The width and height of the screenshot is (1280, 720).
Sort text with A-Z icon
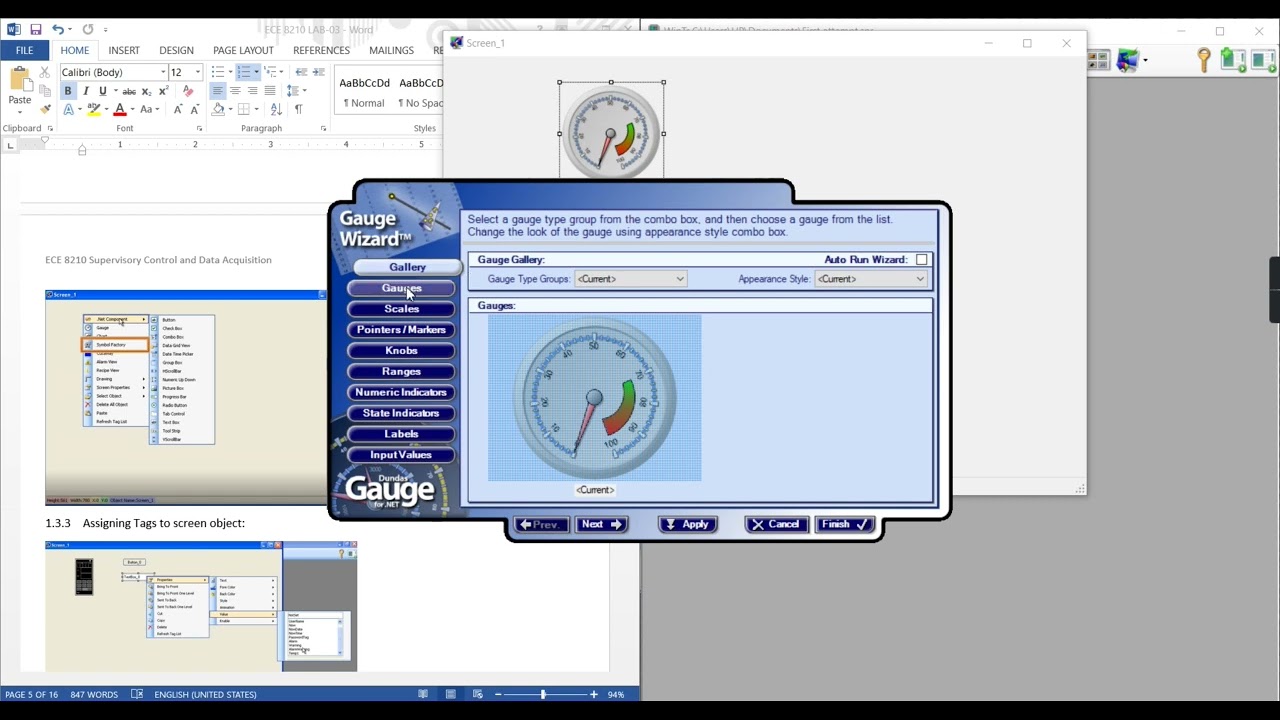[277, 109]
